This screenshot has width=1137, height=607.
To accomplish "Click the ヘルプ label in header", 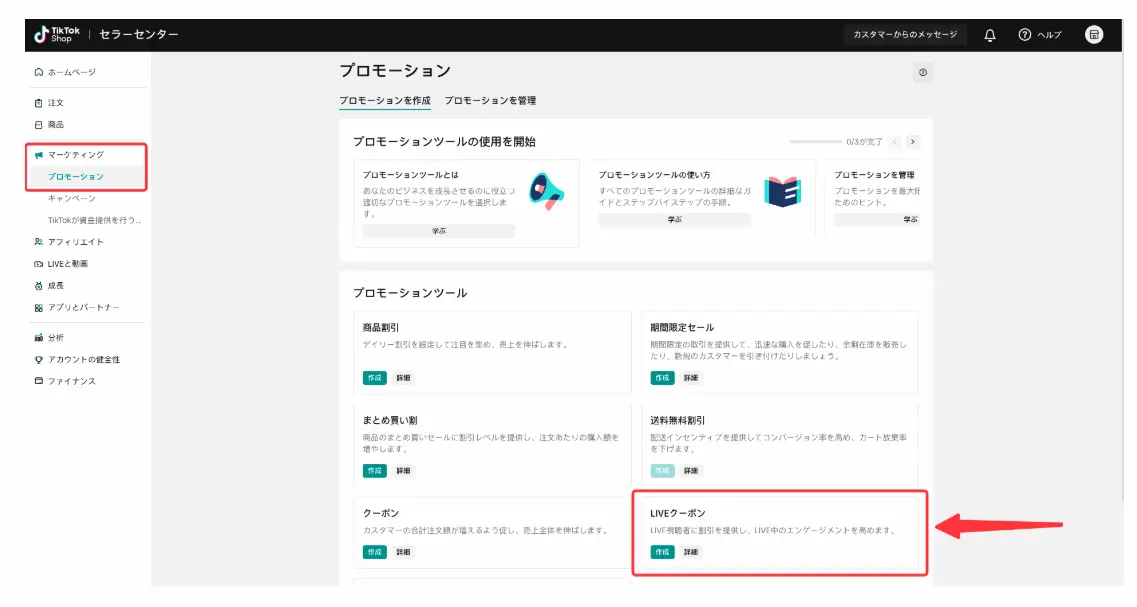I will click(1049, 35).
